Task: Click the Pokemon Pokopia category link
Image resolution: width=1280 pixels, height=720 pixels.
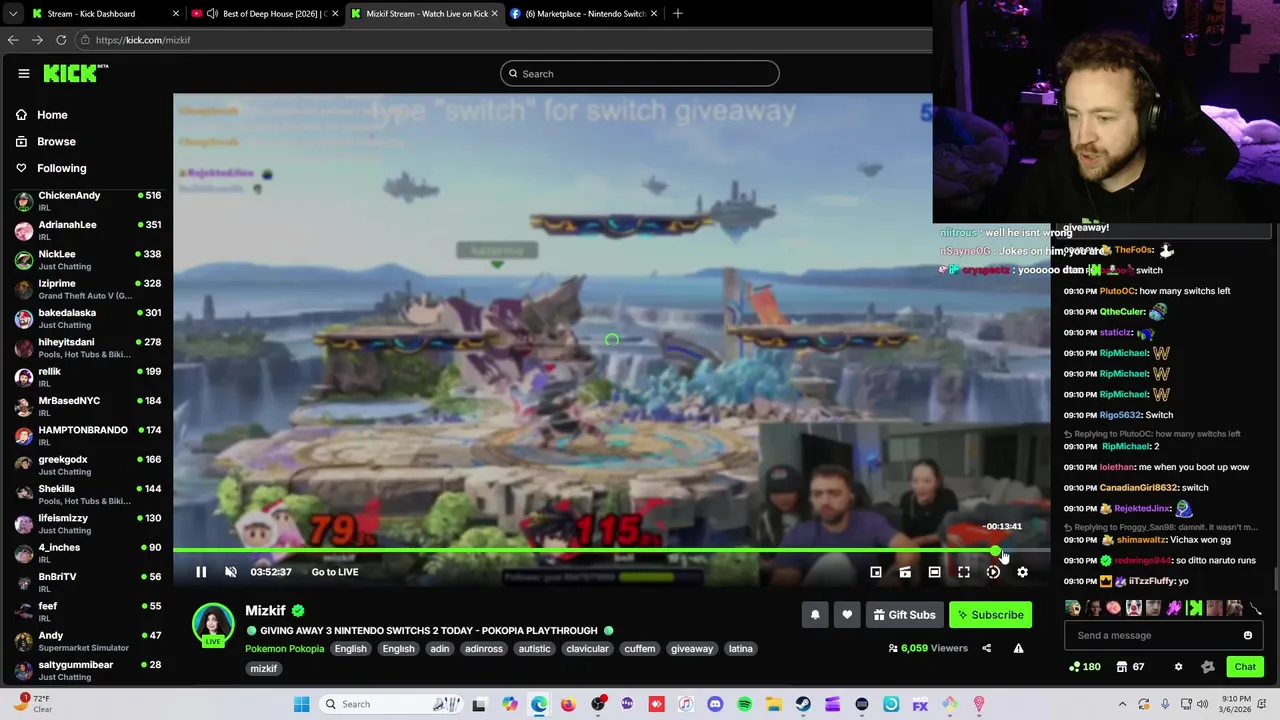Action: (x=285, y=649)
